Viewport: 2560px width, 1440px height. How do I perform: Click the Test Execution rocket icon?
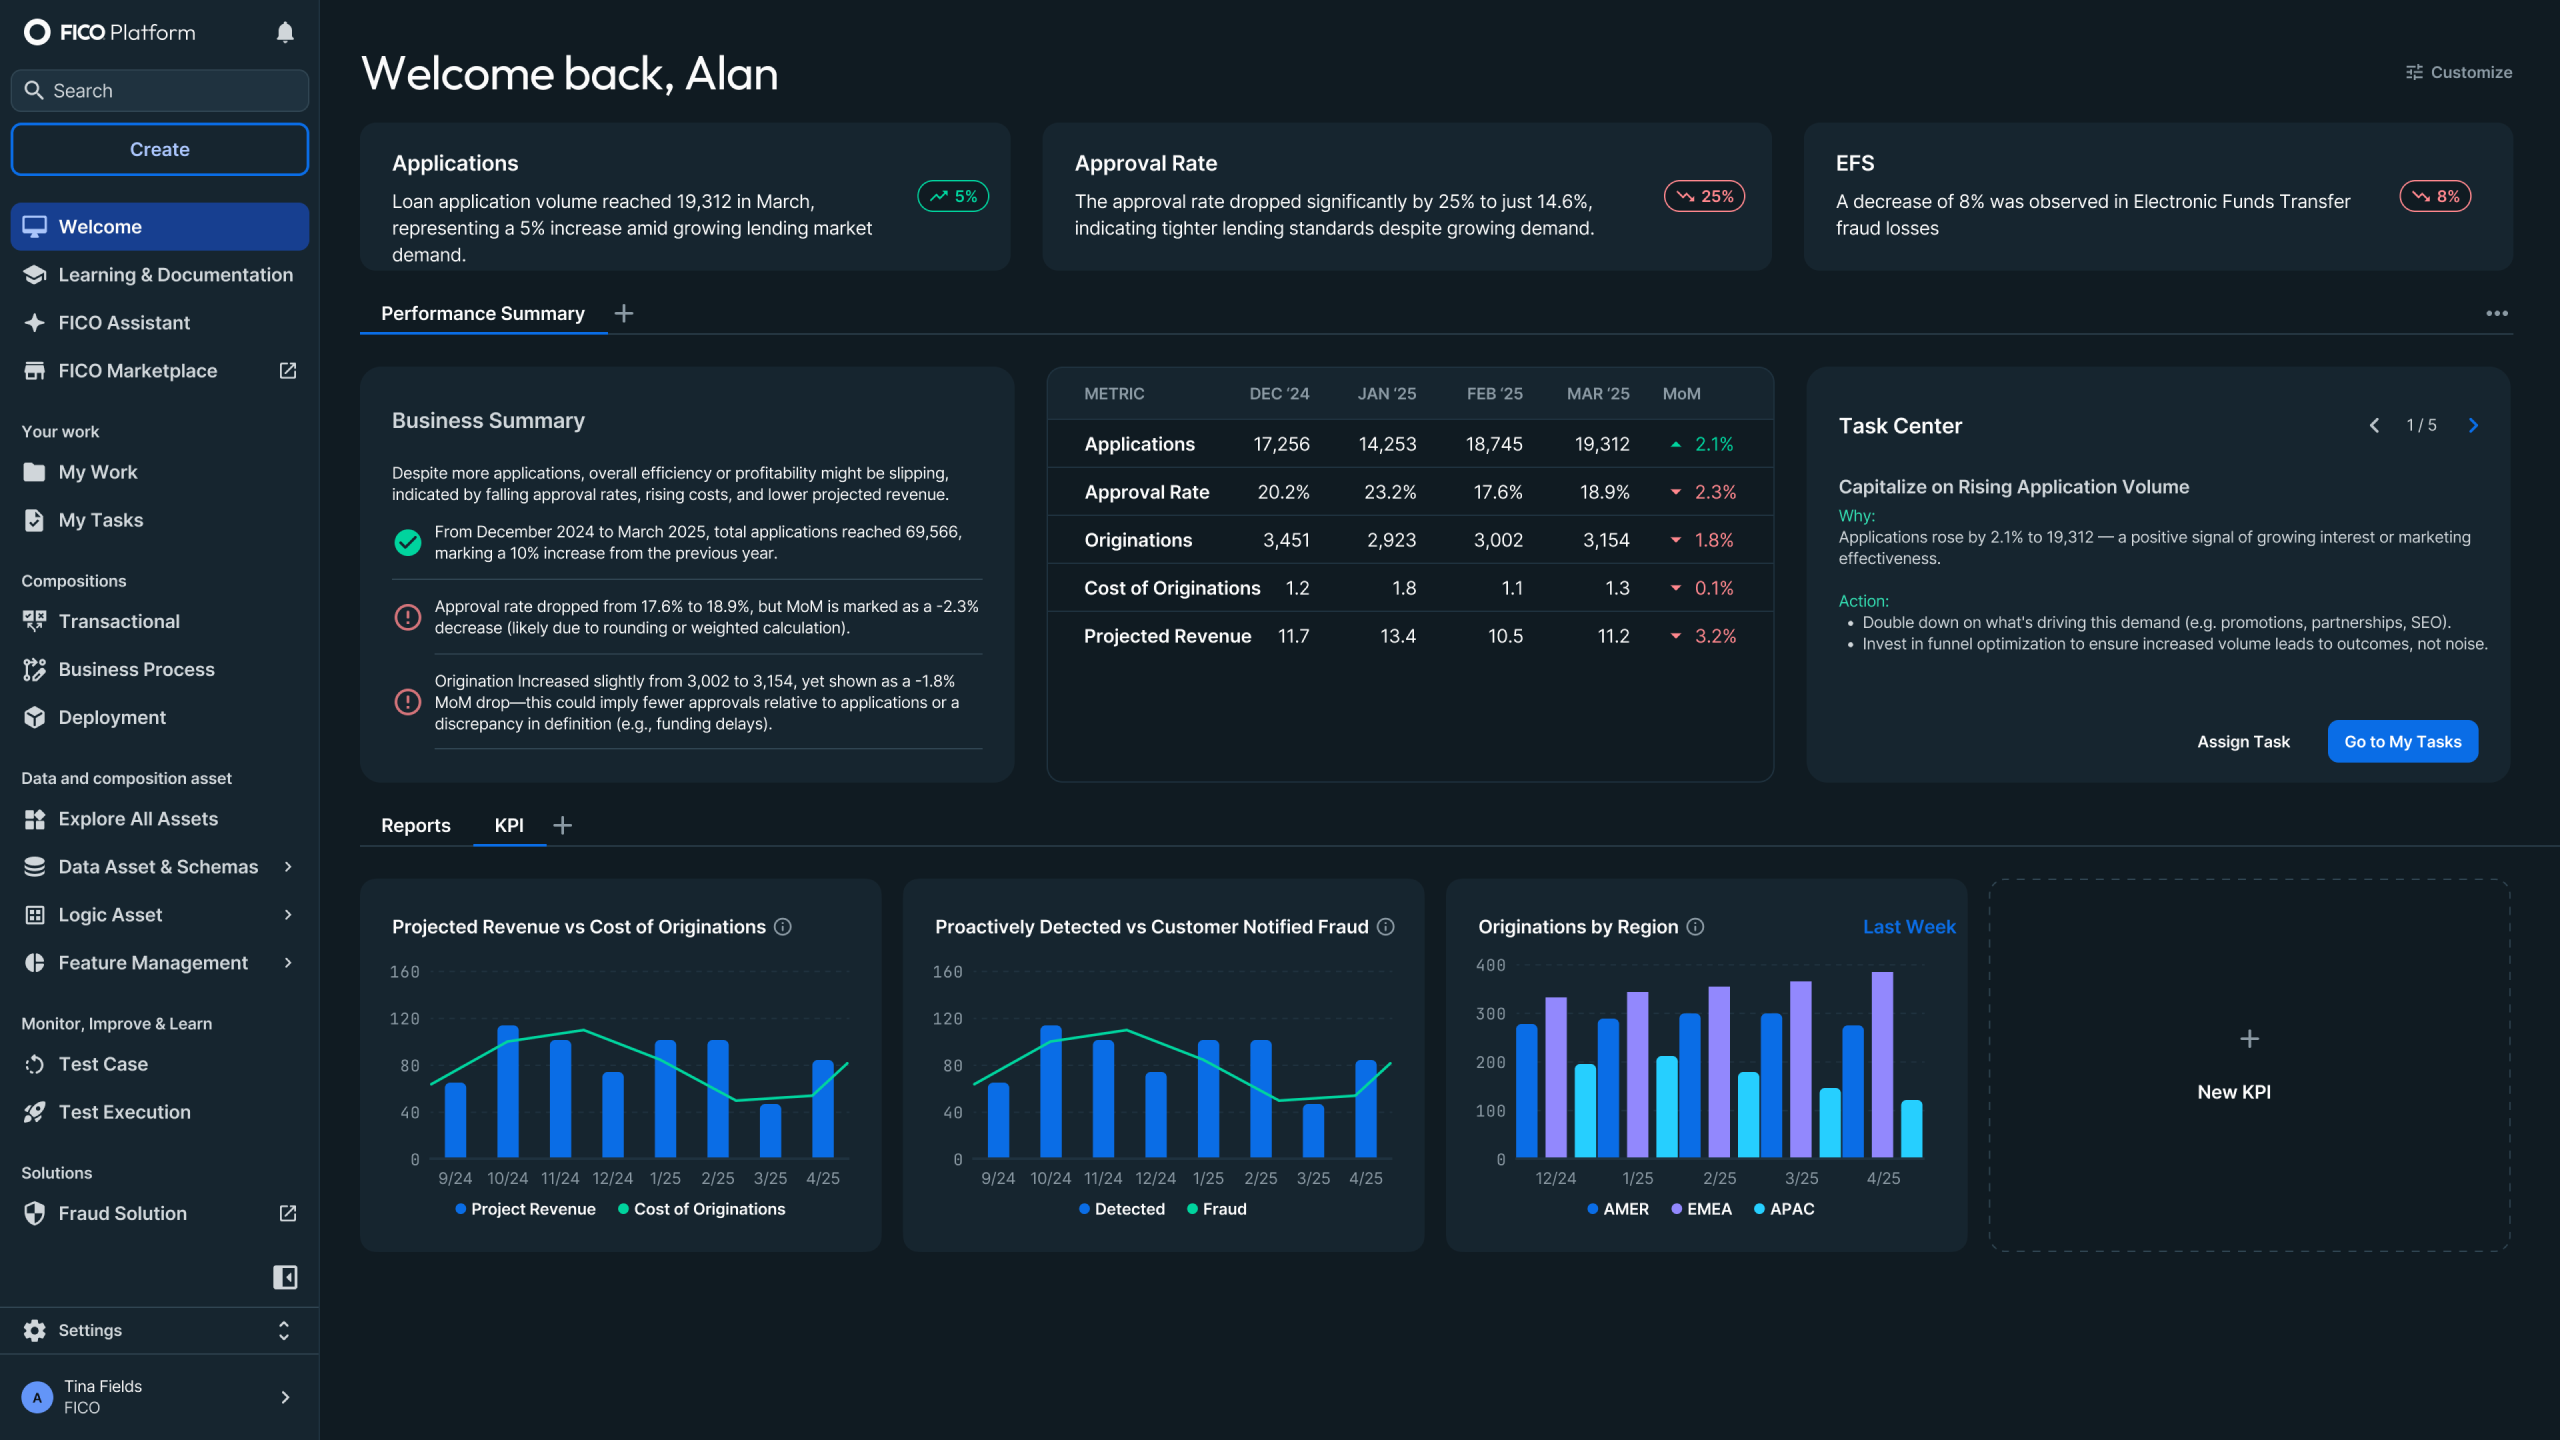tap(35, 1112)
